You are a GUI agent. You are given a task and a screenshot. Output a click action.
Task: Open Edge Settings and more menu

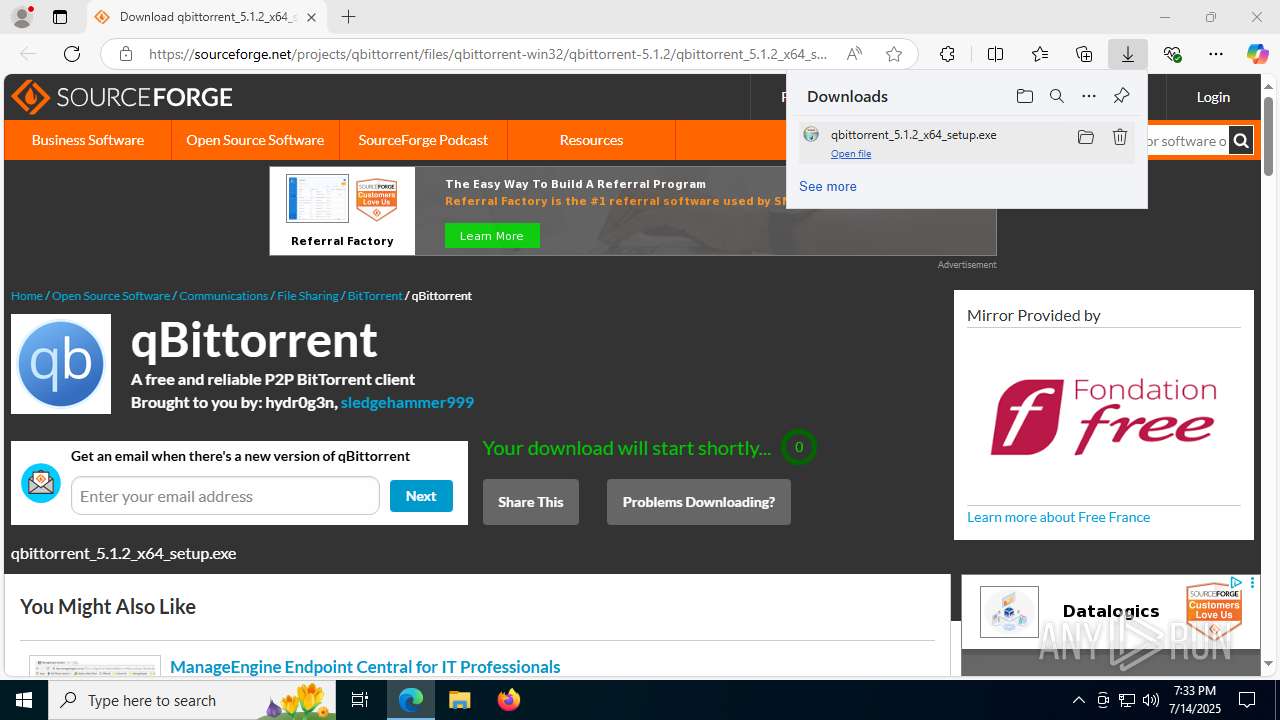click(1216, 54)
